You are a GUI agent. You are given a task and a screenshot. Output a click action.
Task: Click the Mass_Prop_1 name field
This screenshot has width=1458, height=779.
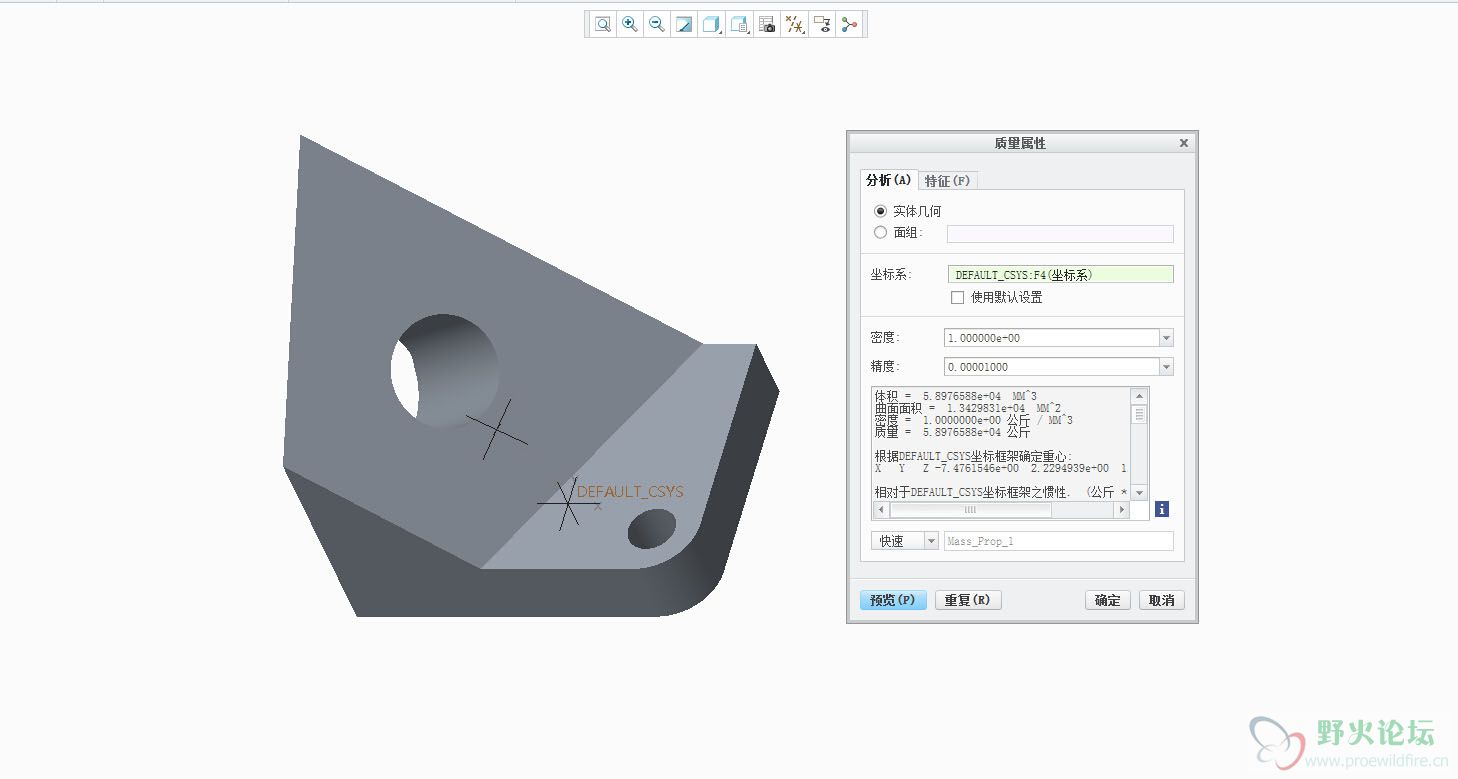tap(1058, 541)
